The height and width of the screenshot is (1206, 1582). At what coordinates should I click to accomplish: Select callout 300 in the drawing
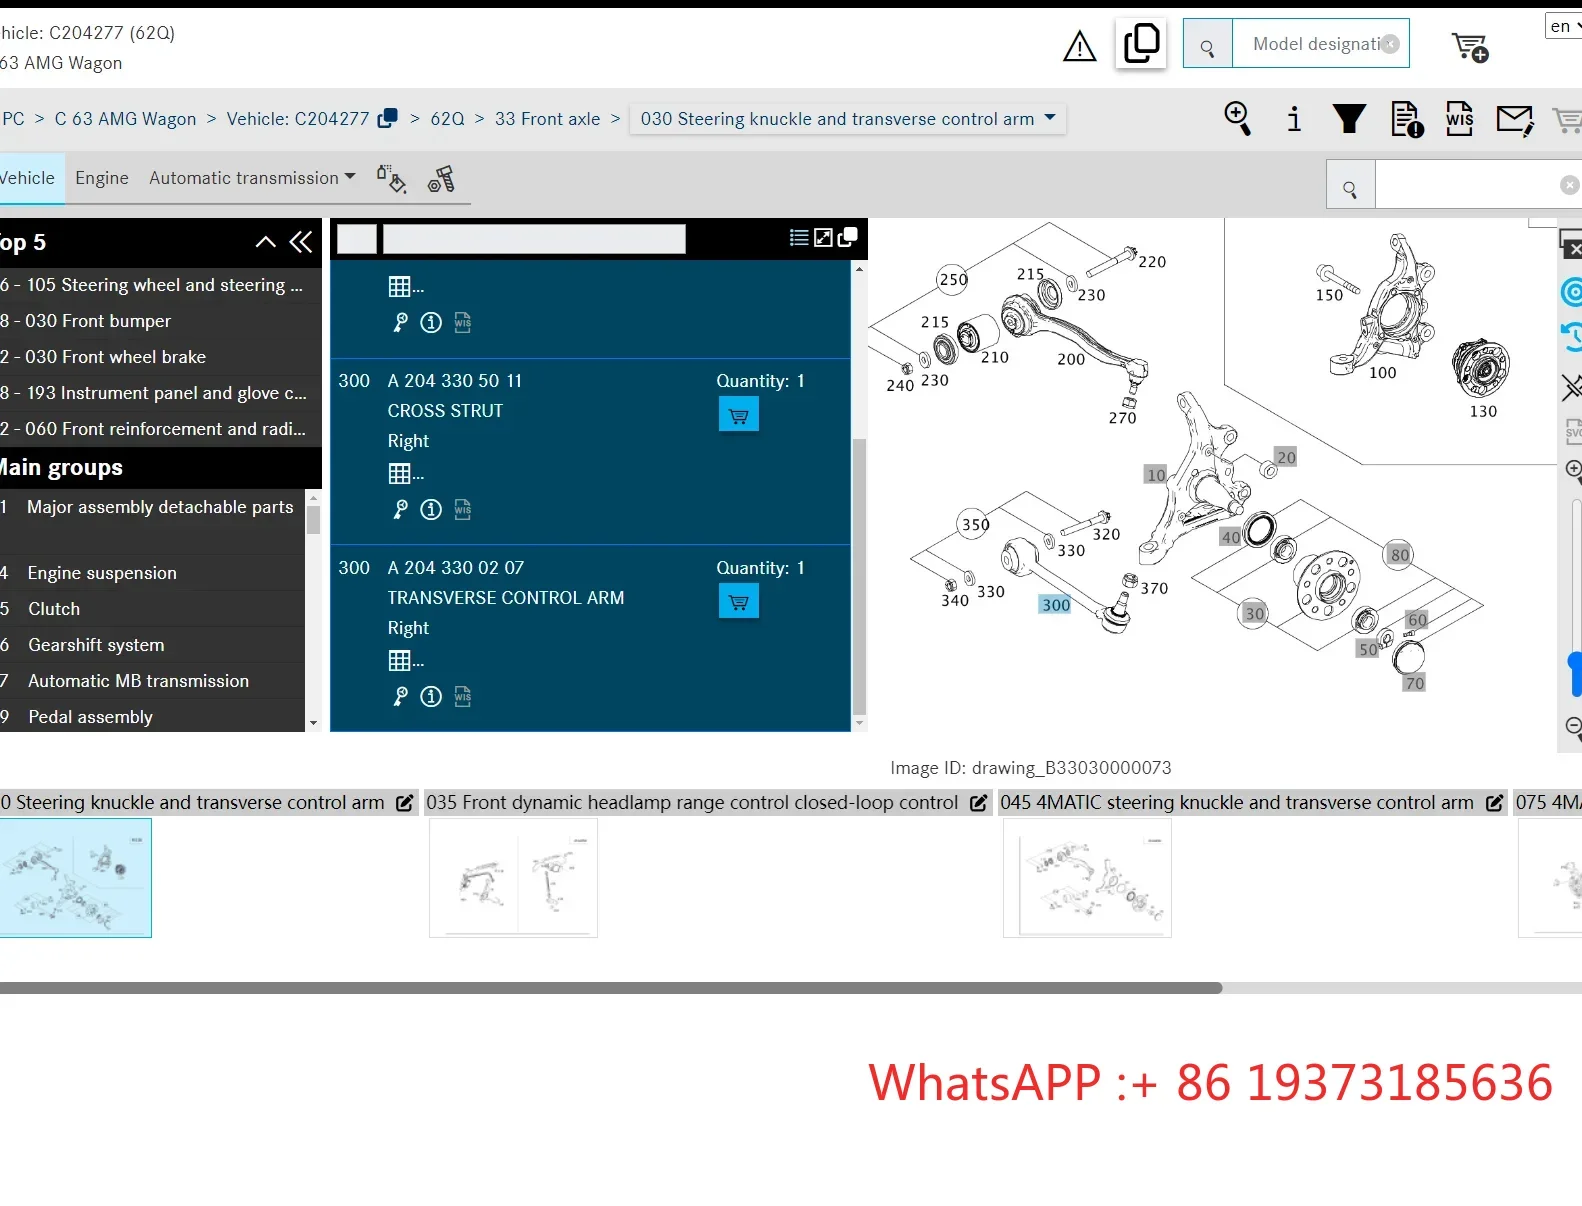1056,604
